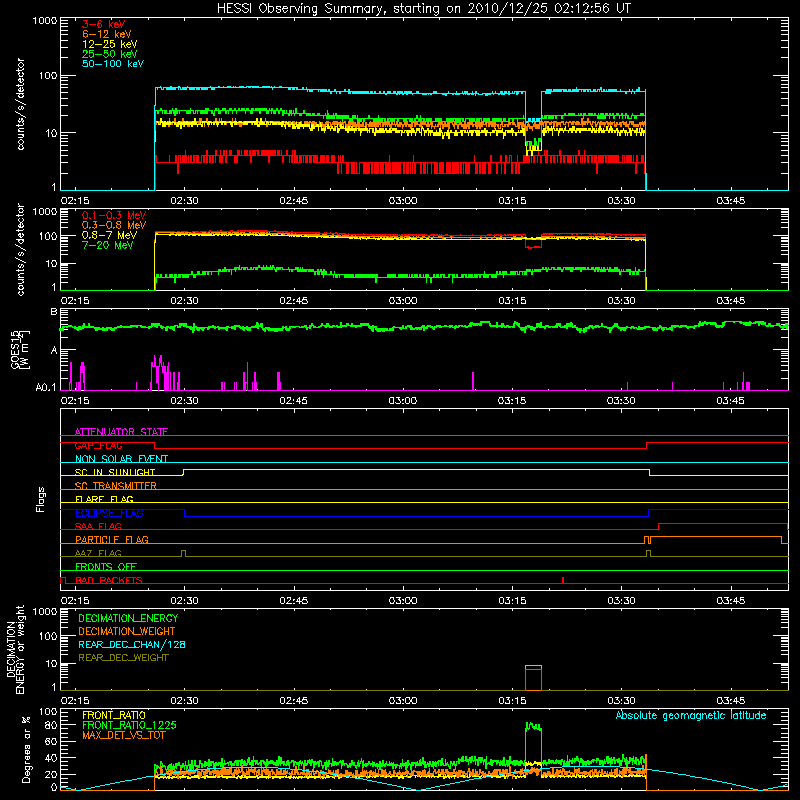The width and height of the screenshot is (800, 800).
Task: Select the FLARE_FLAG label
Action: (104, 499)
